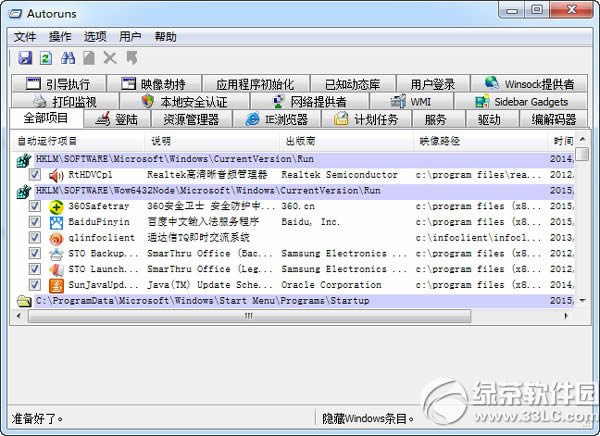Screen dimensions: 600x436
Task: Switch to the 已知动态库 tab
Action: coord(352,84)
